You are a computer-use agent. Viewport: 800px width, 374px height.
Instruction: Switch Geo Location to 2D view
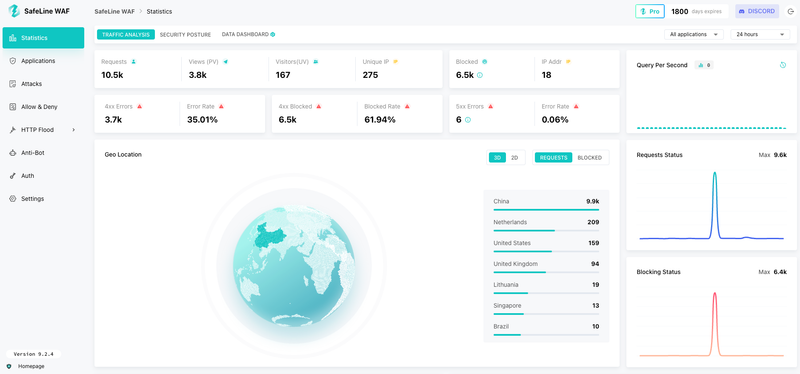tap(514, 158)
